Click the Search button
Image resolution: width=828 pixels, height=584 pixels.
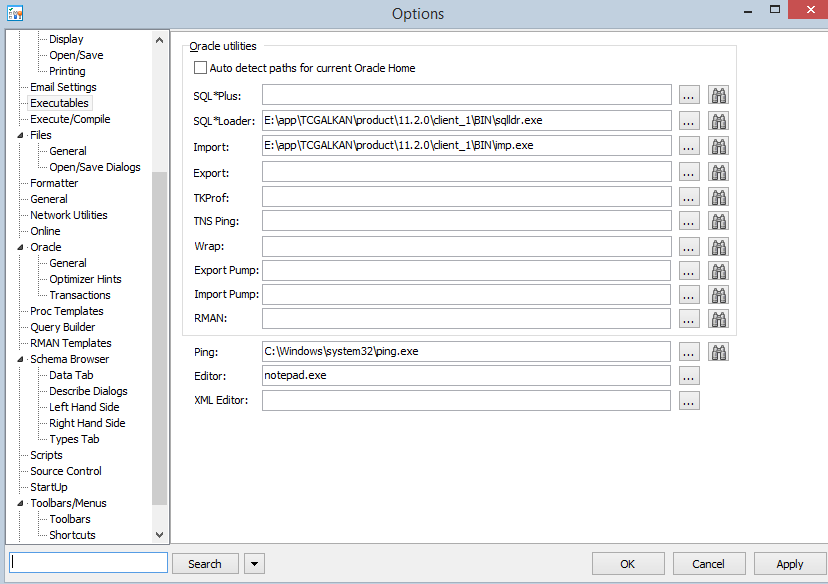205,563
